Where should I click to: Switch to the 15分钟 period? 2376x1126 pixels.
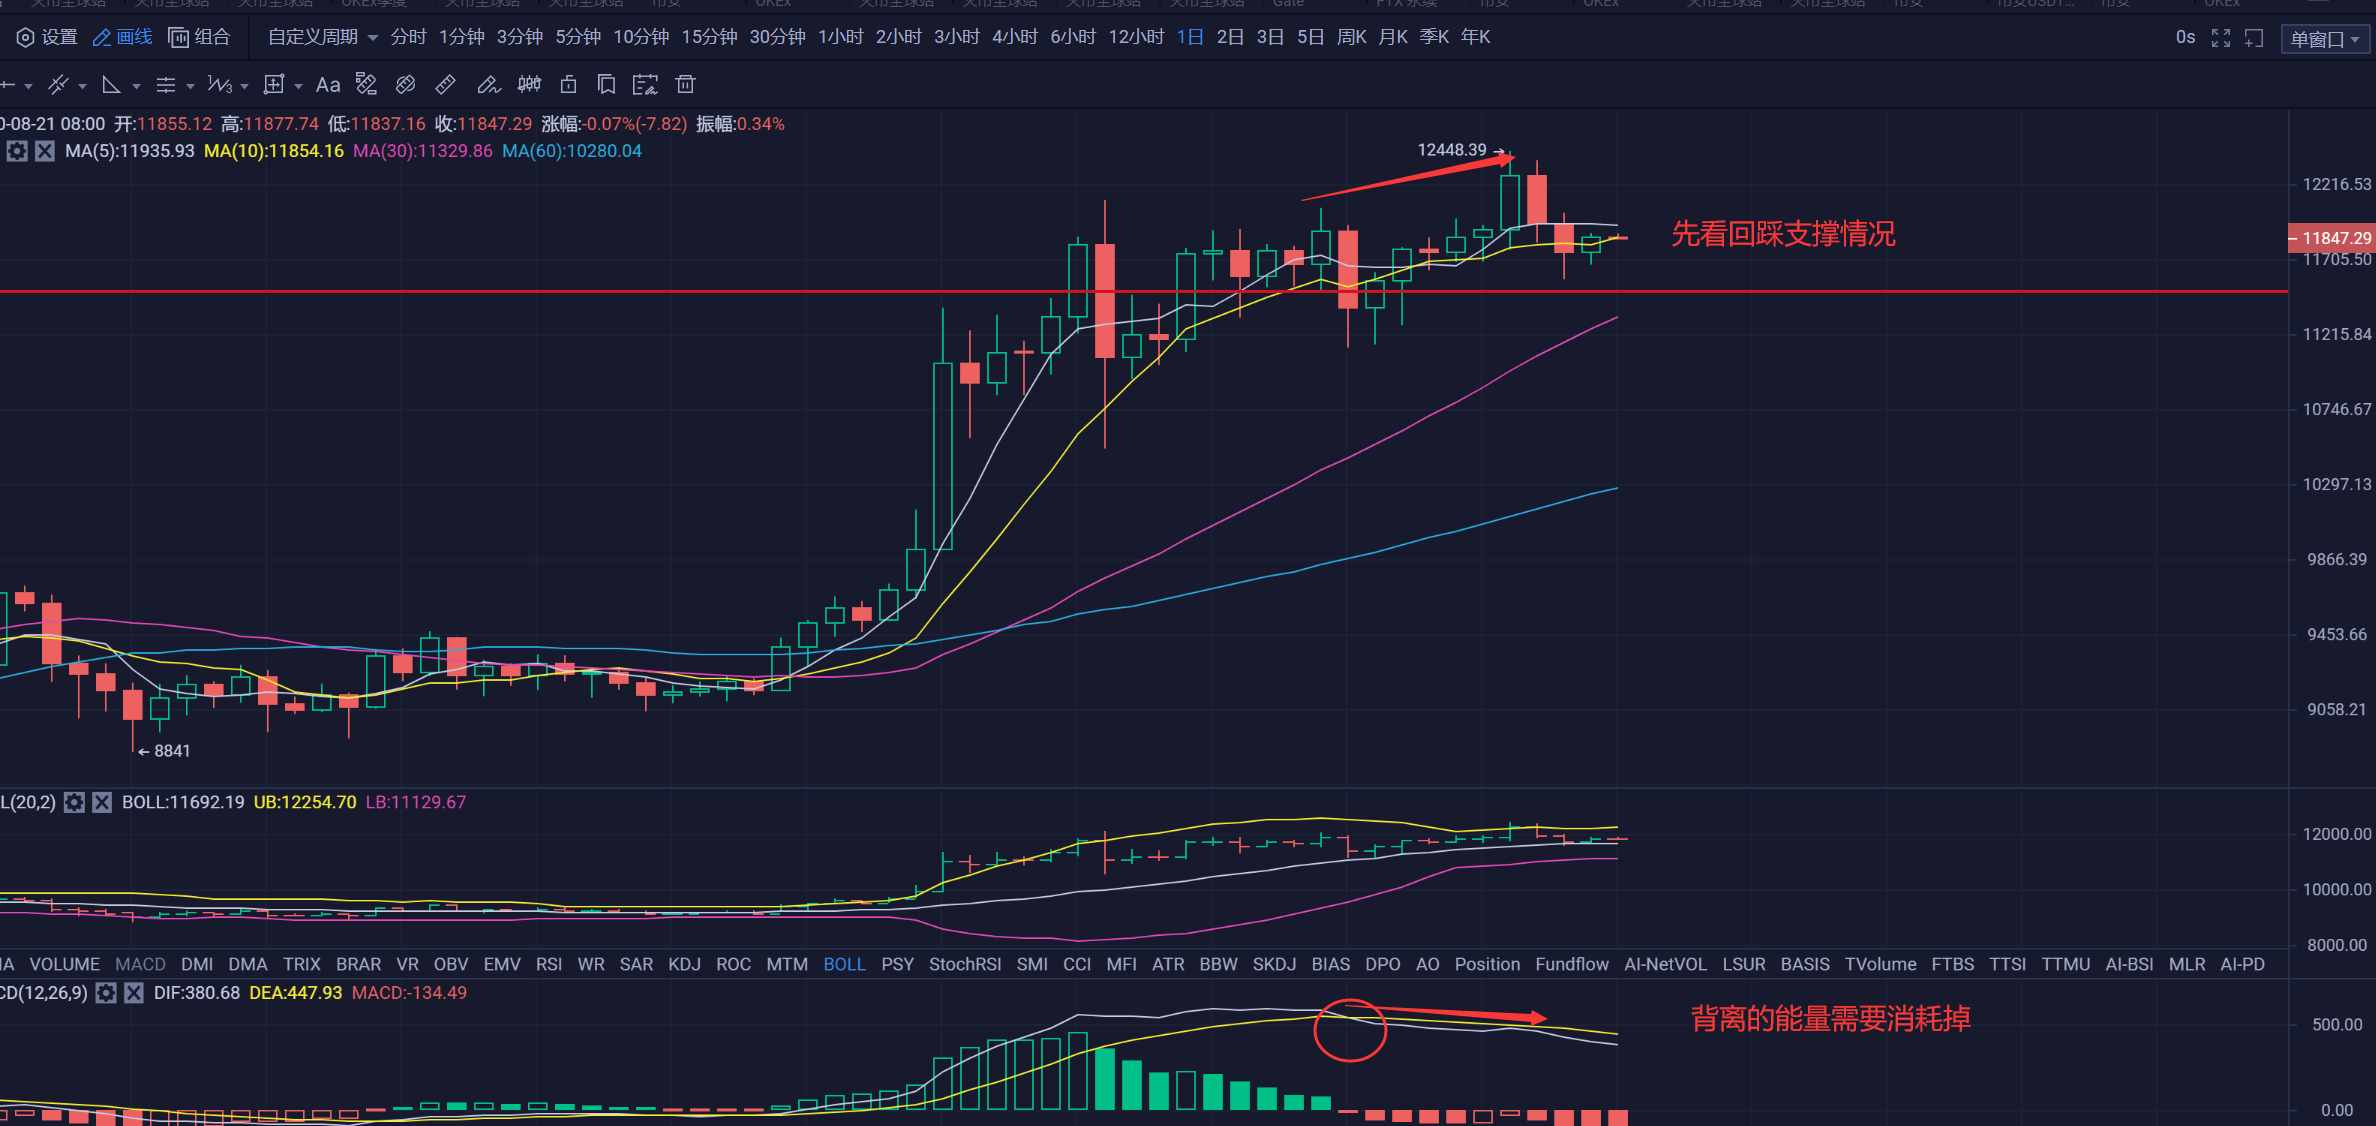click(709, 37)
